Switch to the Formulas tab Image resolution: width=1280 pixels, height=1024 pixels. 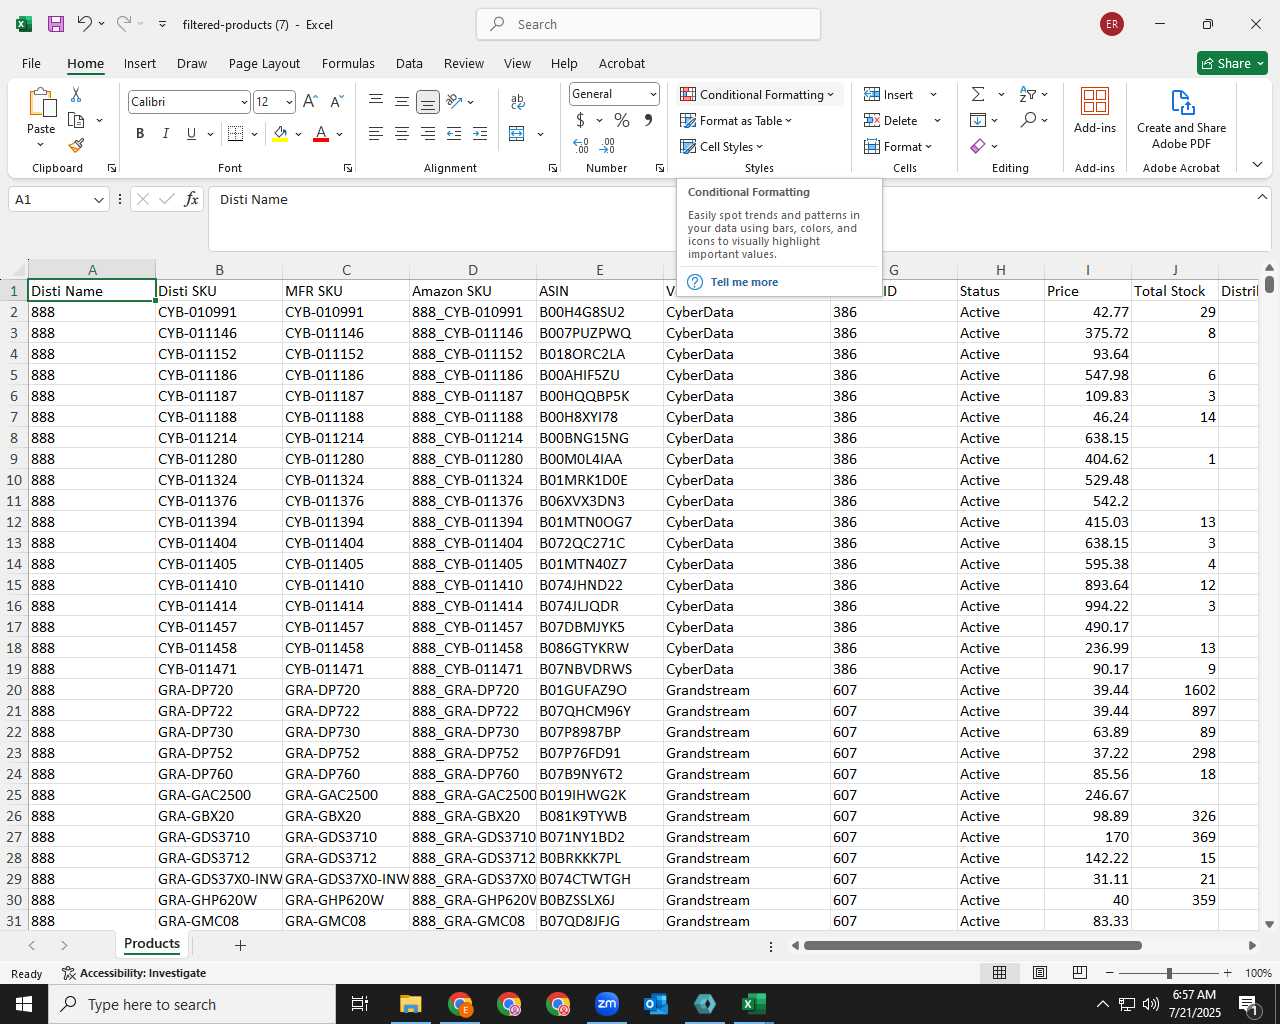348,63
